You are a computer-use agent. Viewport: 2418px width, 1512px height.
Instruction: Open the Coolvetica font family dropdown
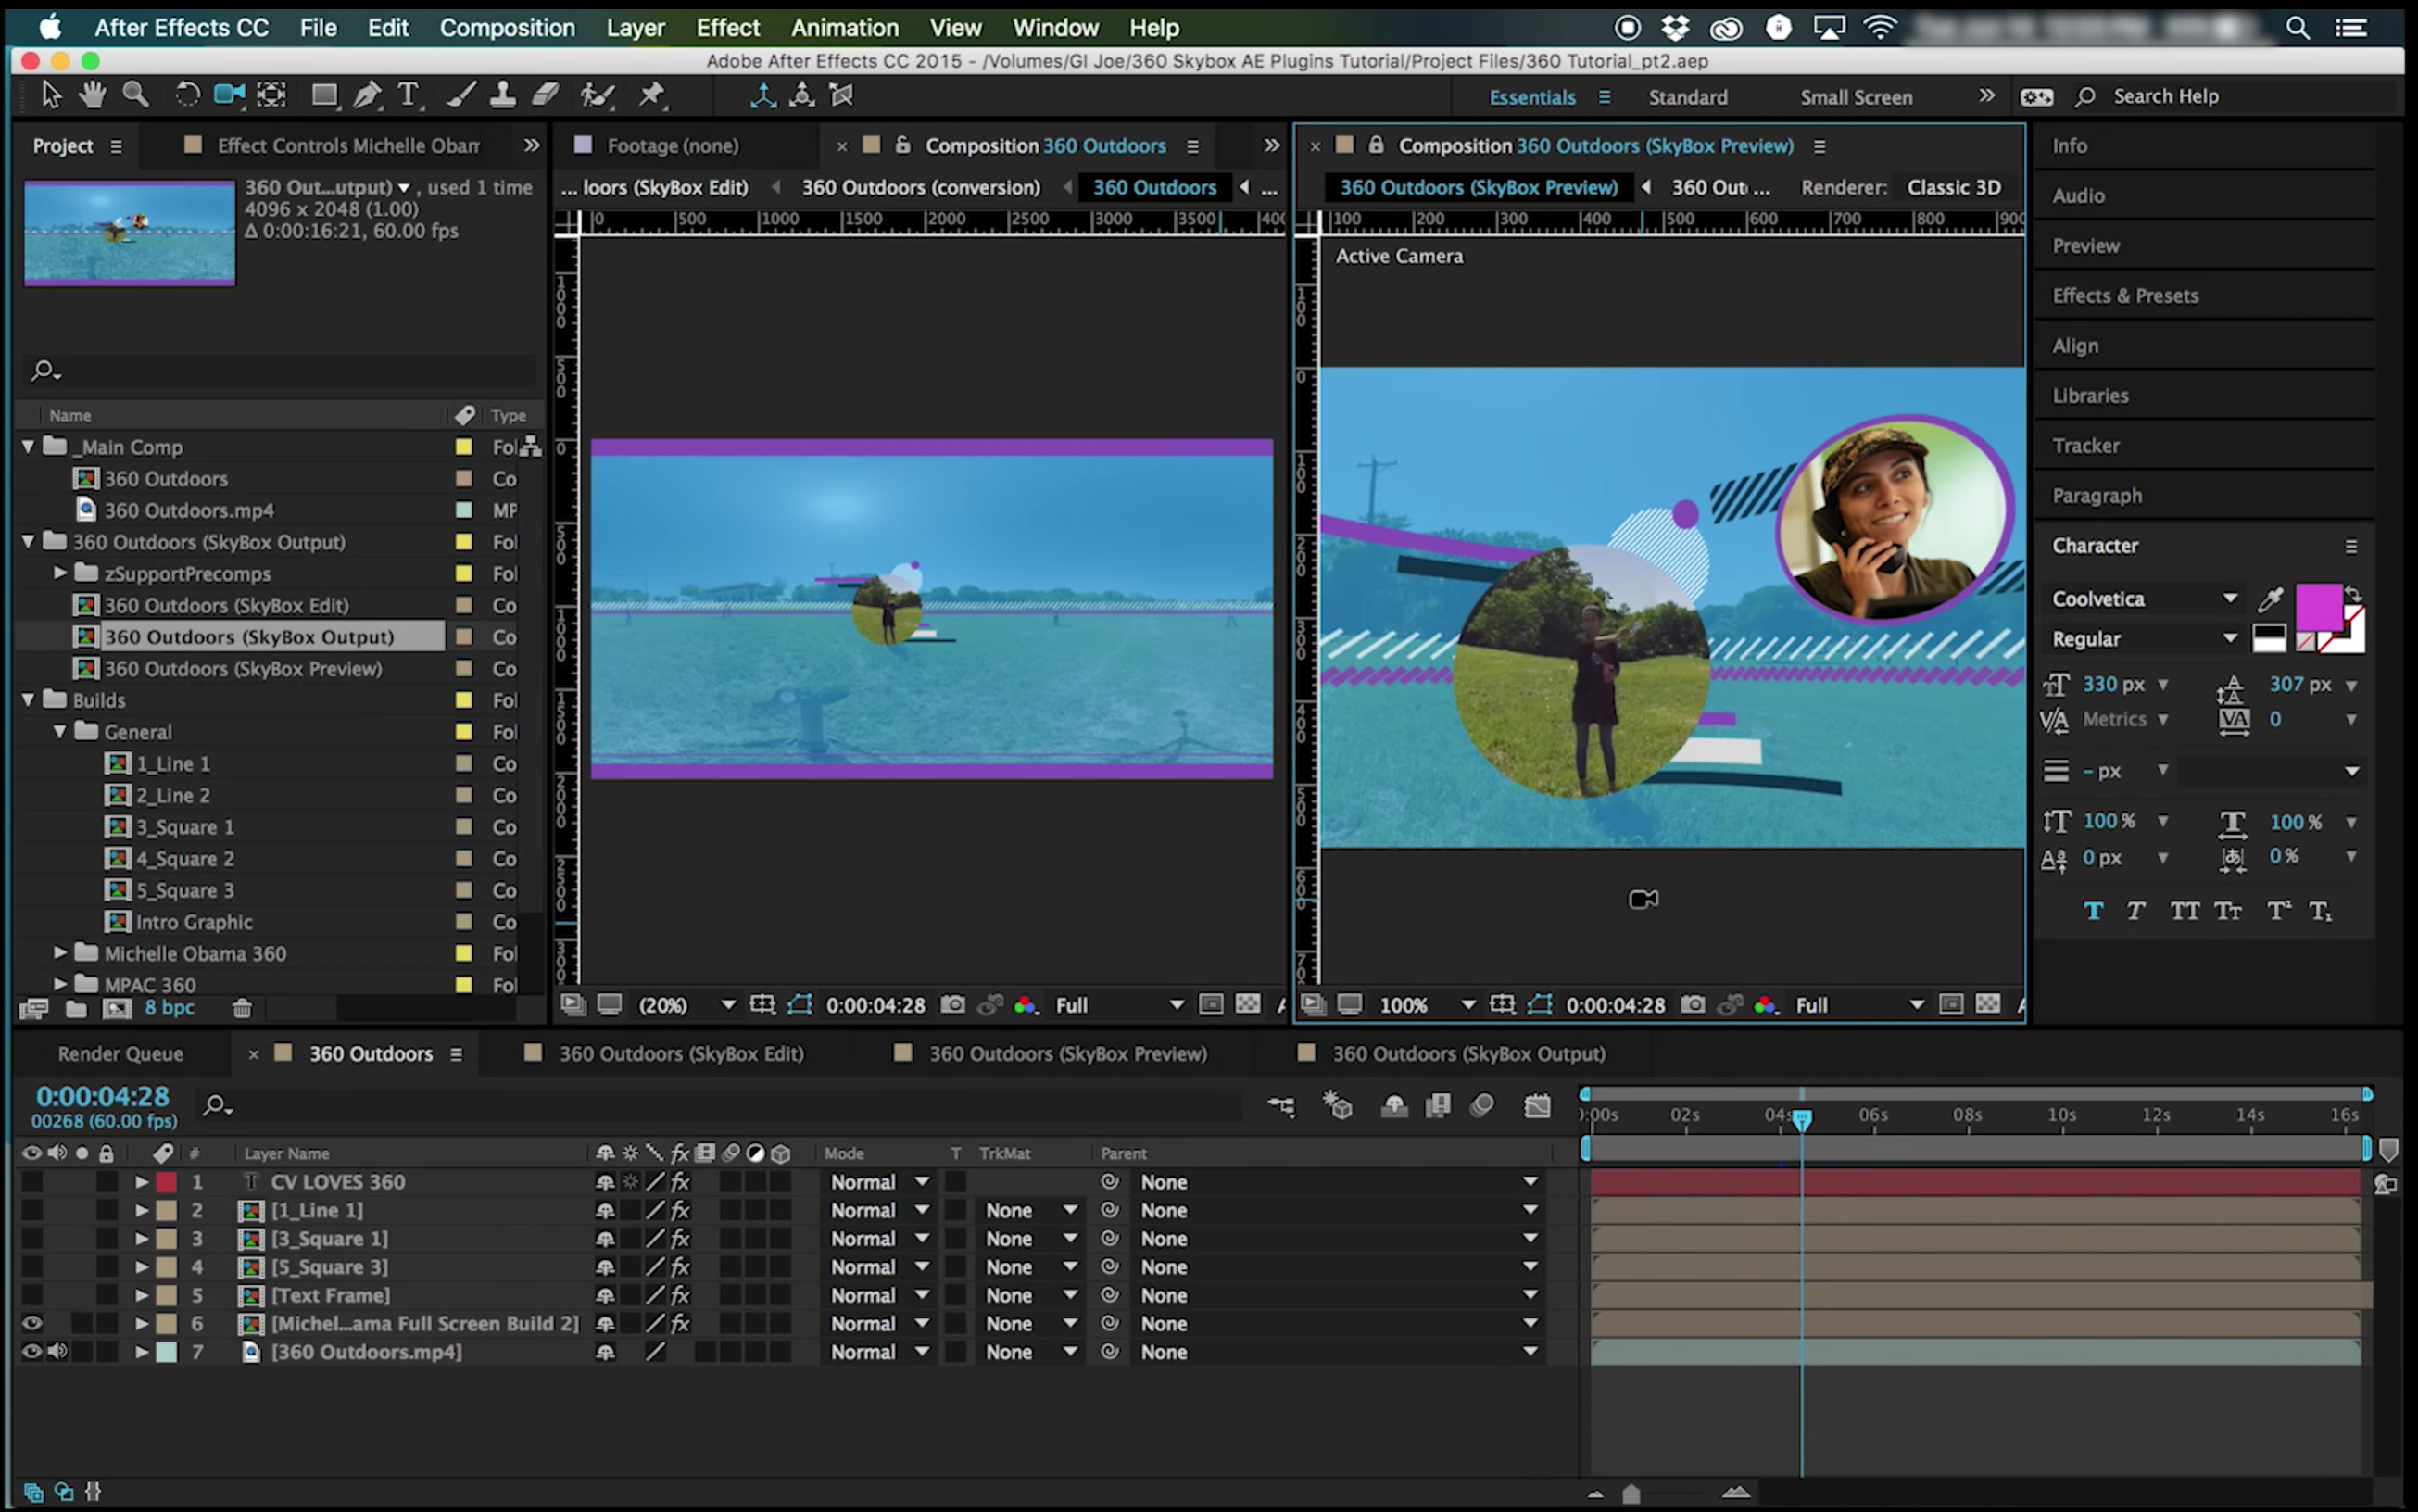[2229, 599]
